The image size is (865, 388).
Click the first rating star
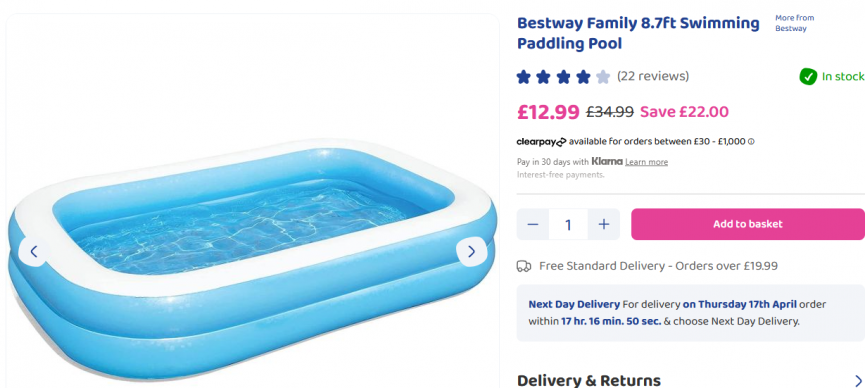[524, 77]
